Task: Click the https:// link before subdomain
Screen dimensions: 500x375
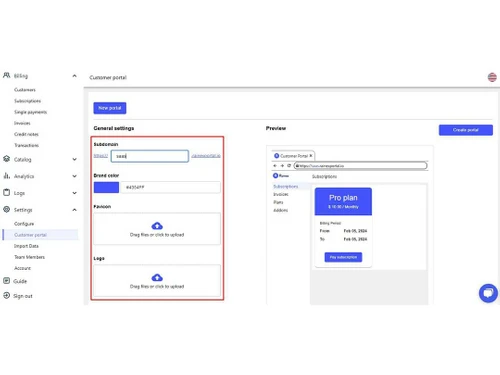Action: click(101, 156)
